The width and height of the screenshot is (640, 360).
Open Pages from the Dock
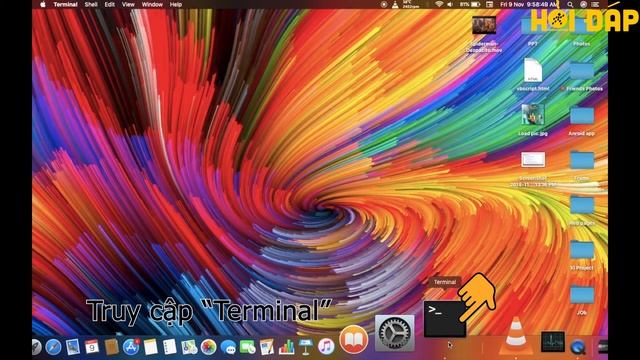coord(267,347)
